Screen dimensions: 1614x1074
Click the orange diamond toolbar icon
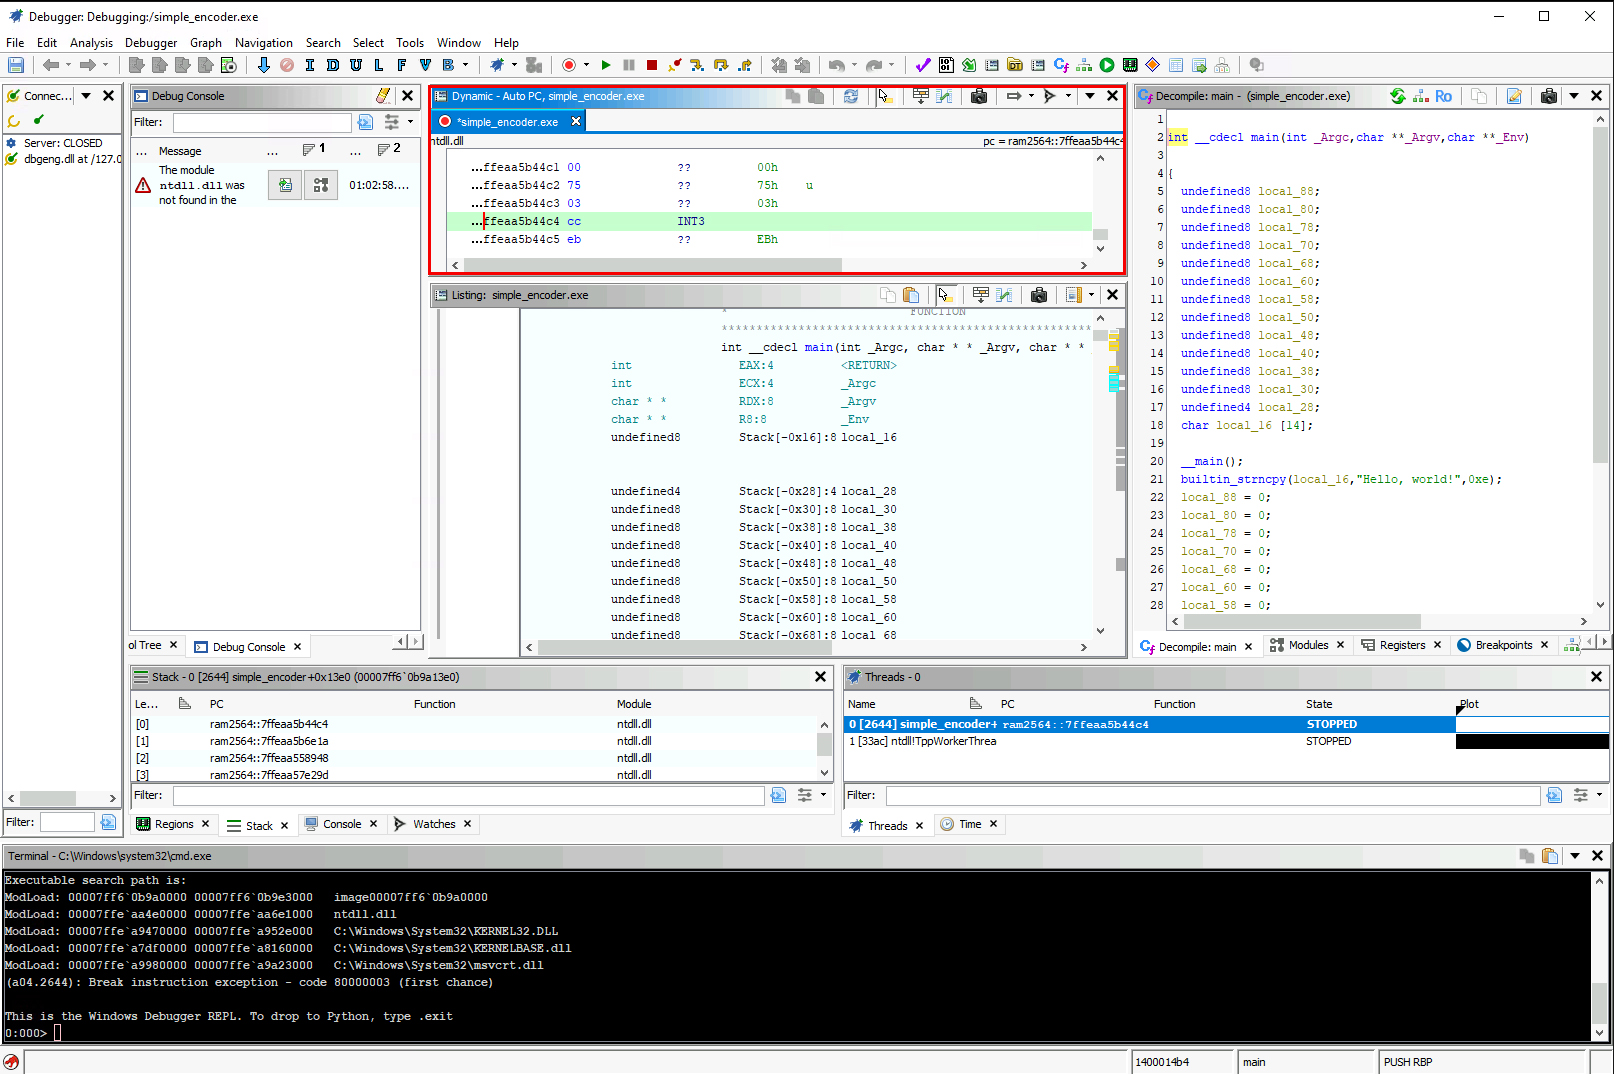(1153, 65)
